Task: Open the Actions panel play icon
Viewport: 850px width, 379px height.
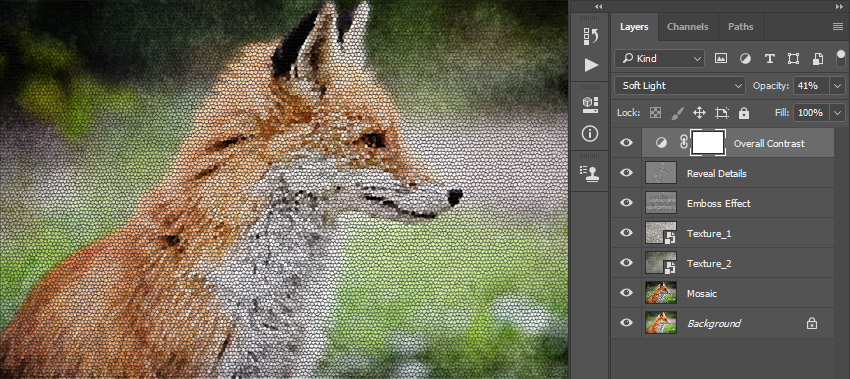Action: pos(591,65)
